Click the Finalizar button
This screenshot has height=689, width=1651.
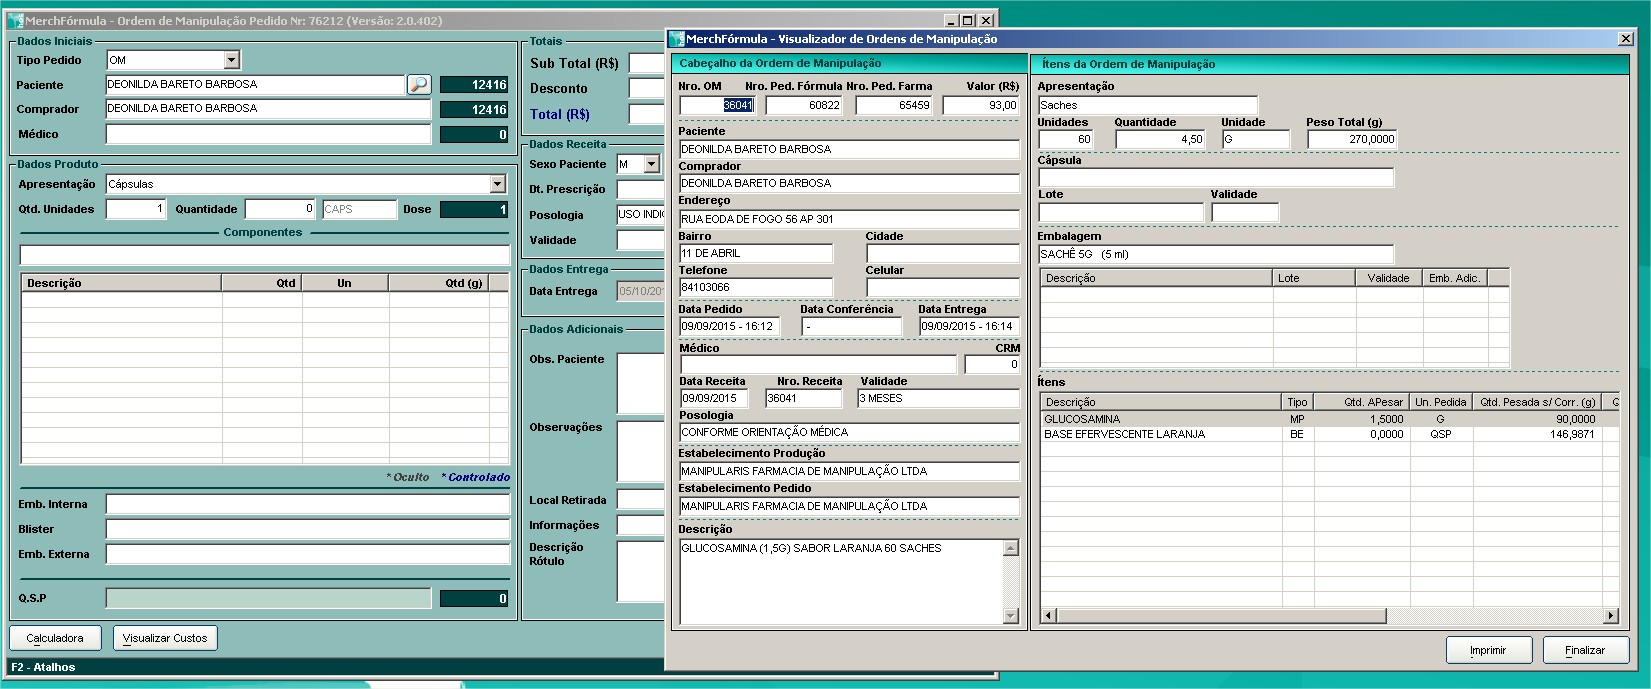1584,650
